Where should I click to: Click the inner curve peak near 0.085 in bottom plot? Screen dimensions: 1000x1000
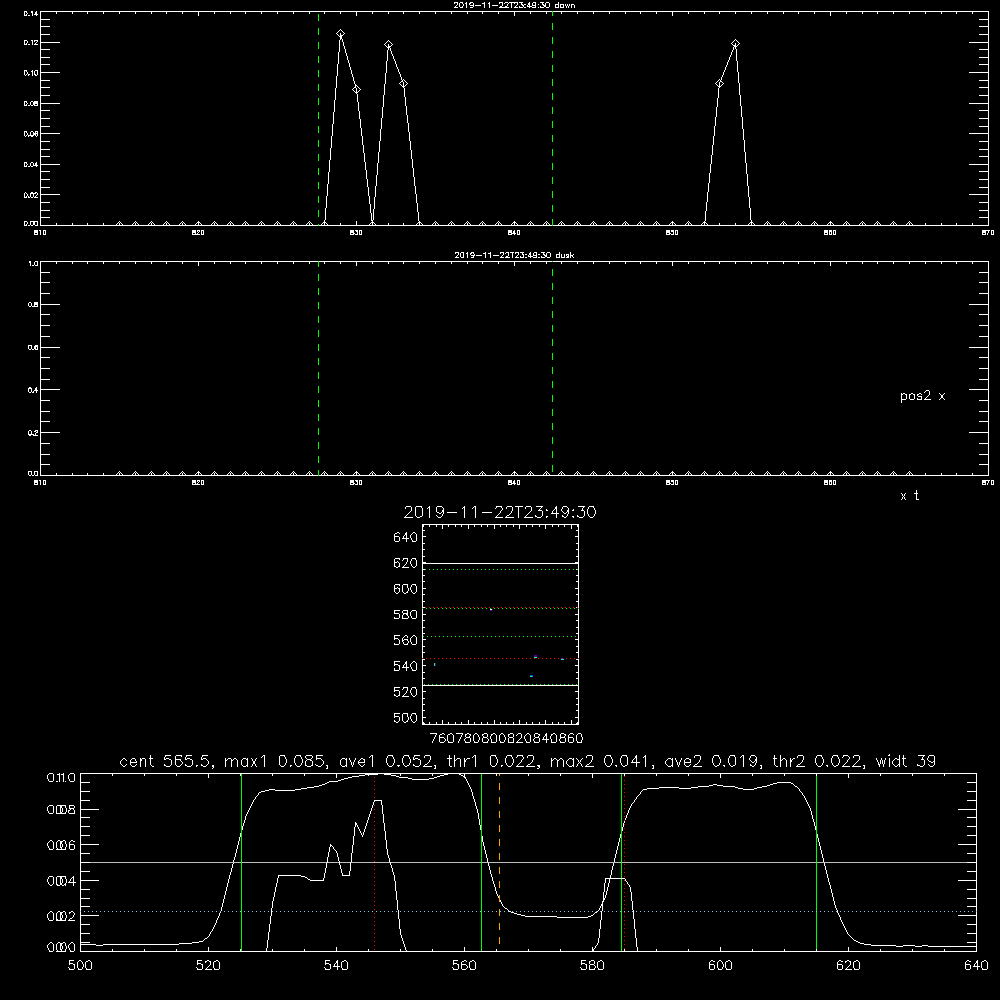click(x=377, y=800)
